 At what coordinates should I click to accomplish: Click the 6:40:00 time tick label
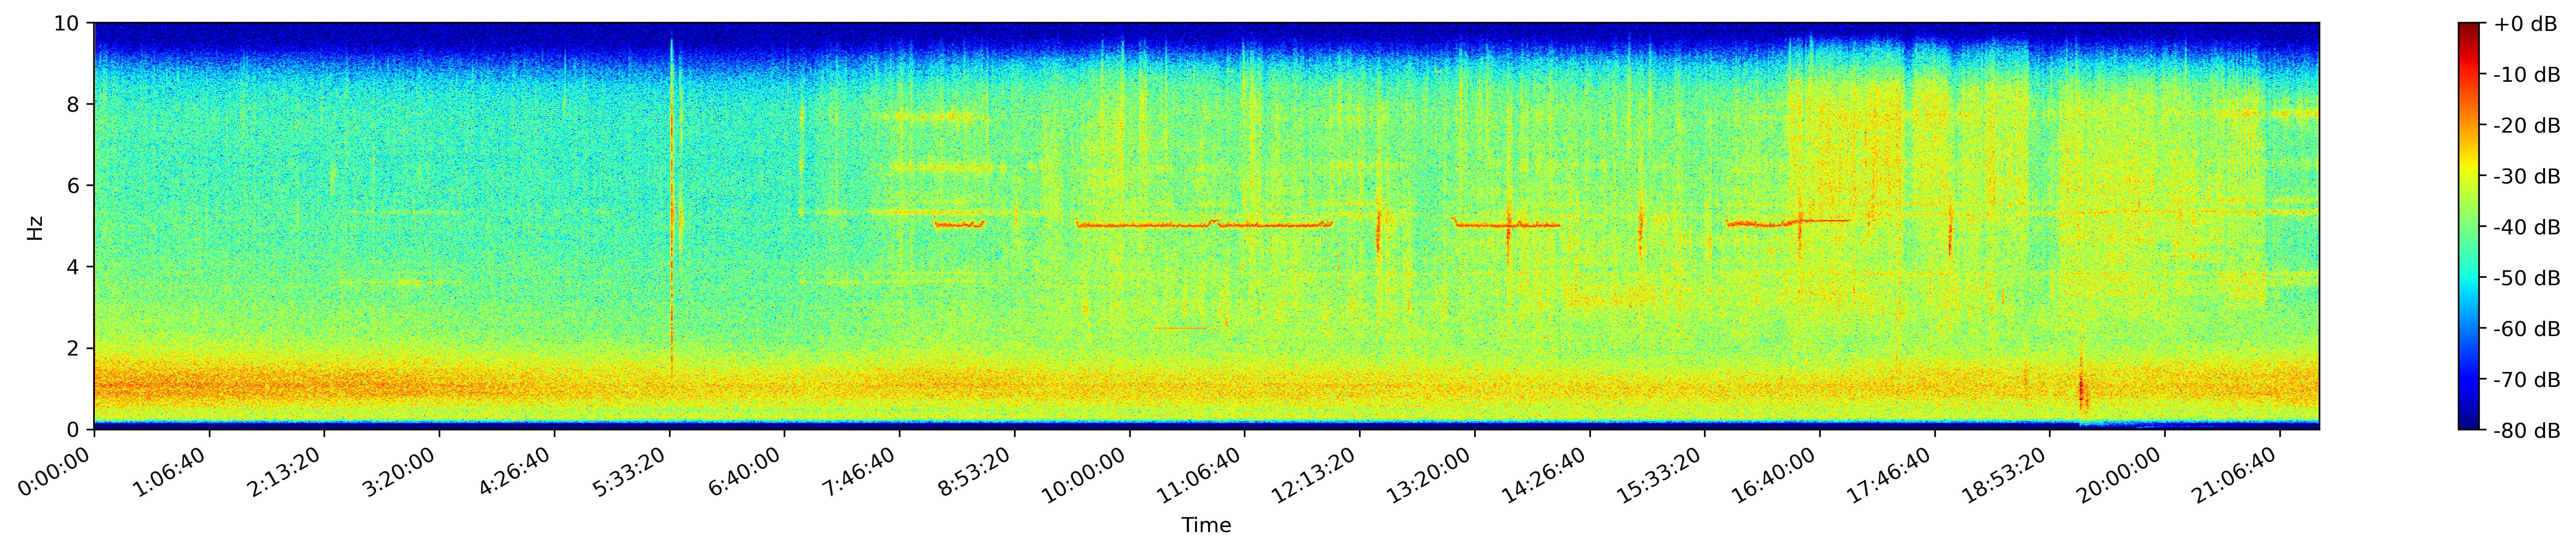(747, 471)
